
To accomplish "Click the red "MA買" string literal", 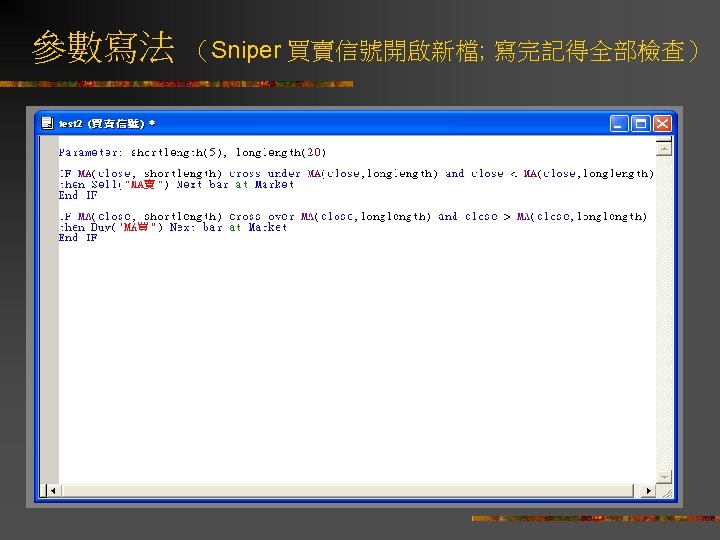I will [137, 227].
